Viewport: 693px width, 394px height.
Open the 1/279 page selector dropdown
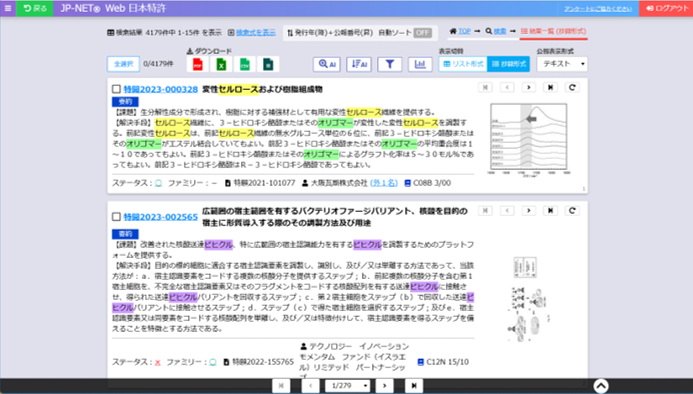click(x=347, y=386)
